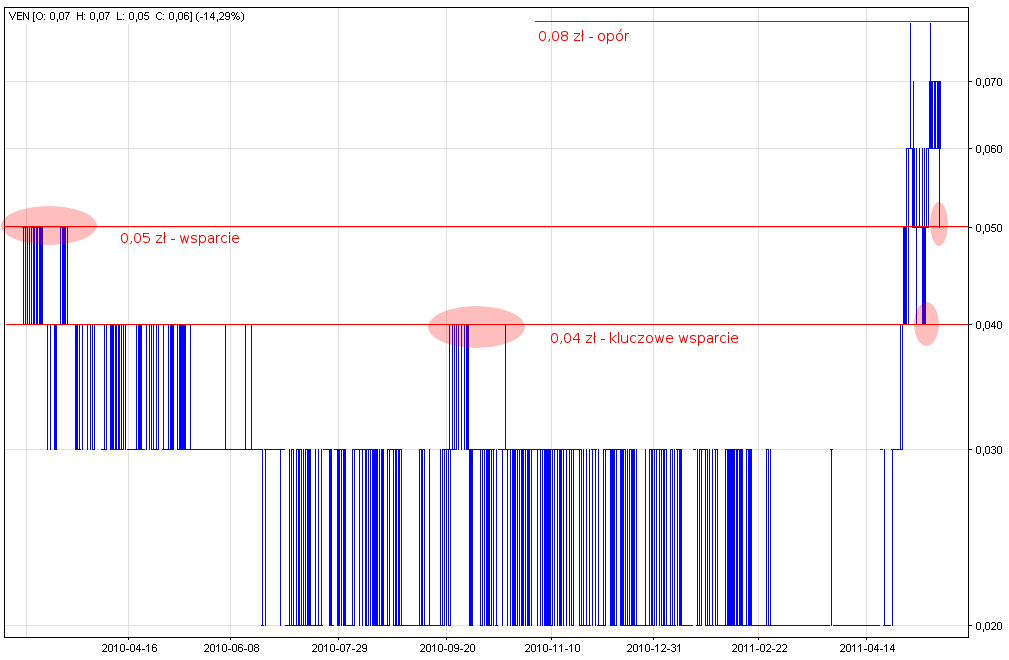This screenshot has height=660, width=1009.
Task: Click the VEN OHLC header text
Action: pos(126,17)
